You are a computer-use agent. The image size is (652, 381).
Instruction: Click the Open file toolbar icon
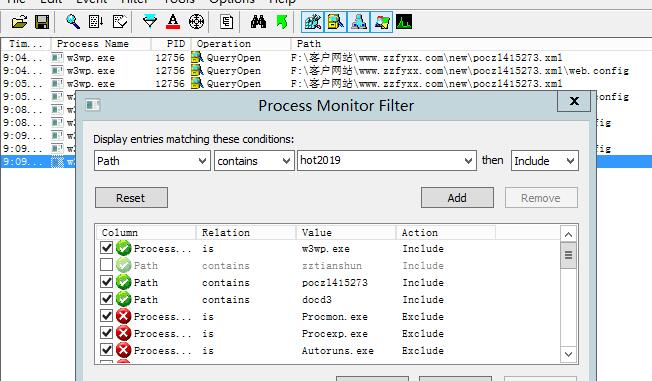point(19,22)
